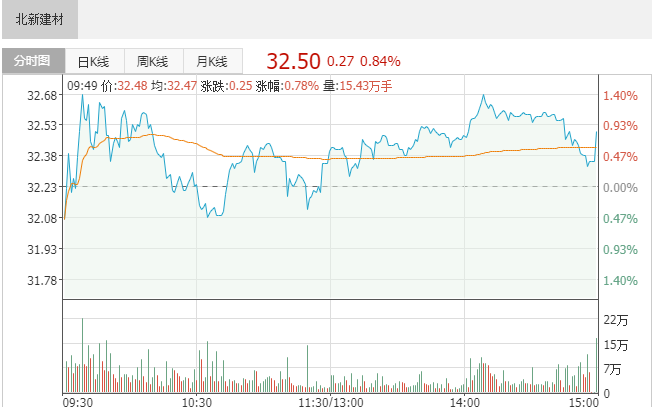
Task: Click the 14:00 time axis label
Action: 464,402
